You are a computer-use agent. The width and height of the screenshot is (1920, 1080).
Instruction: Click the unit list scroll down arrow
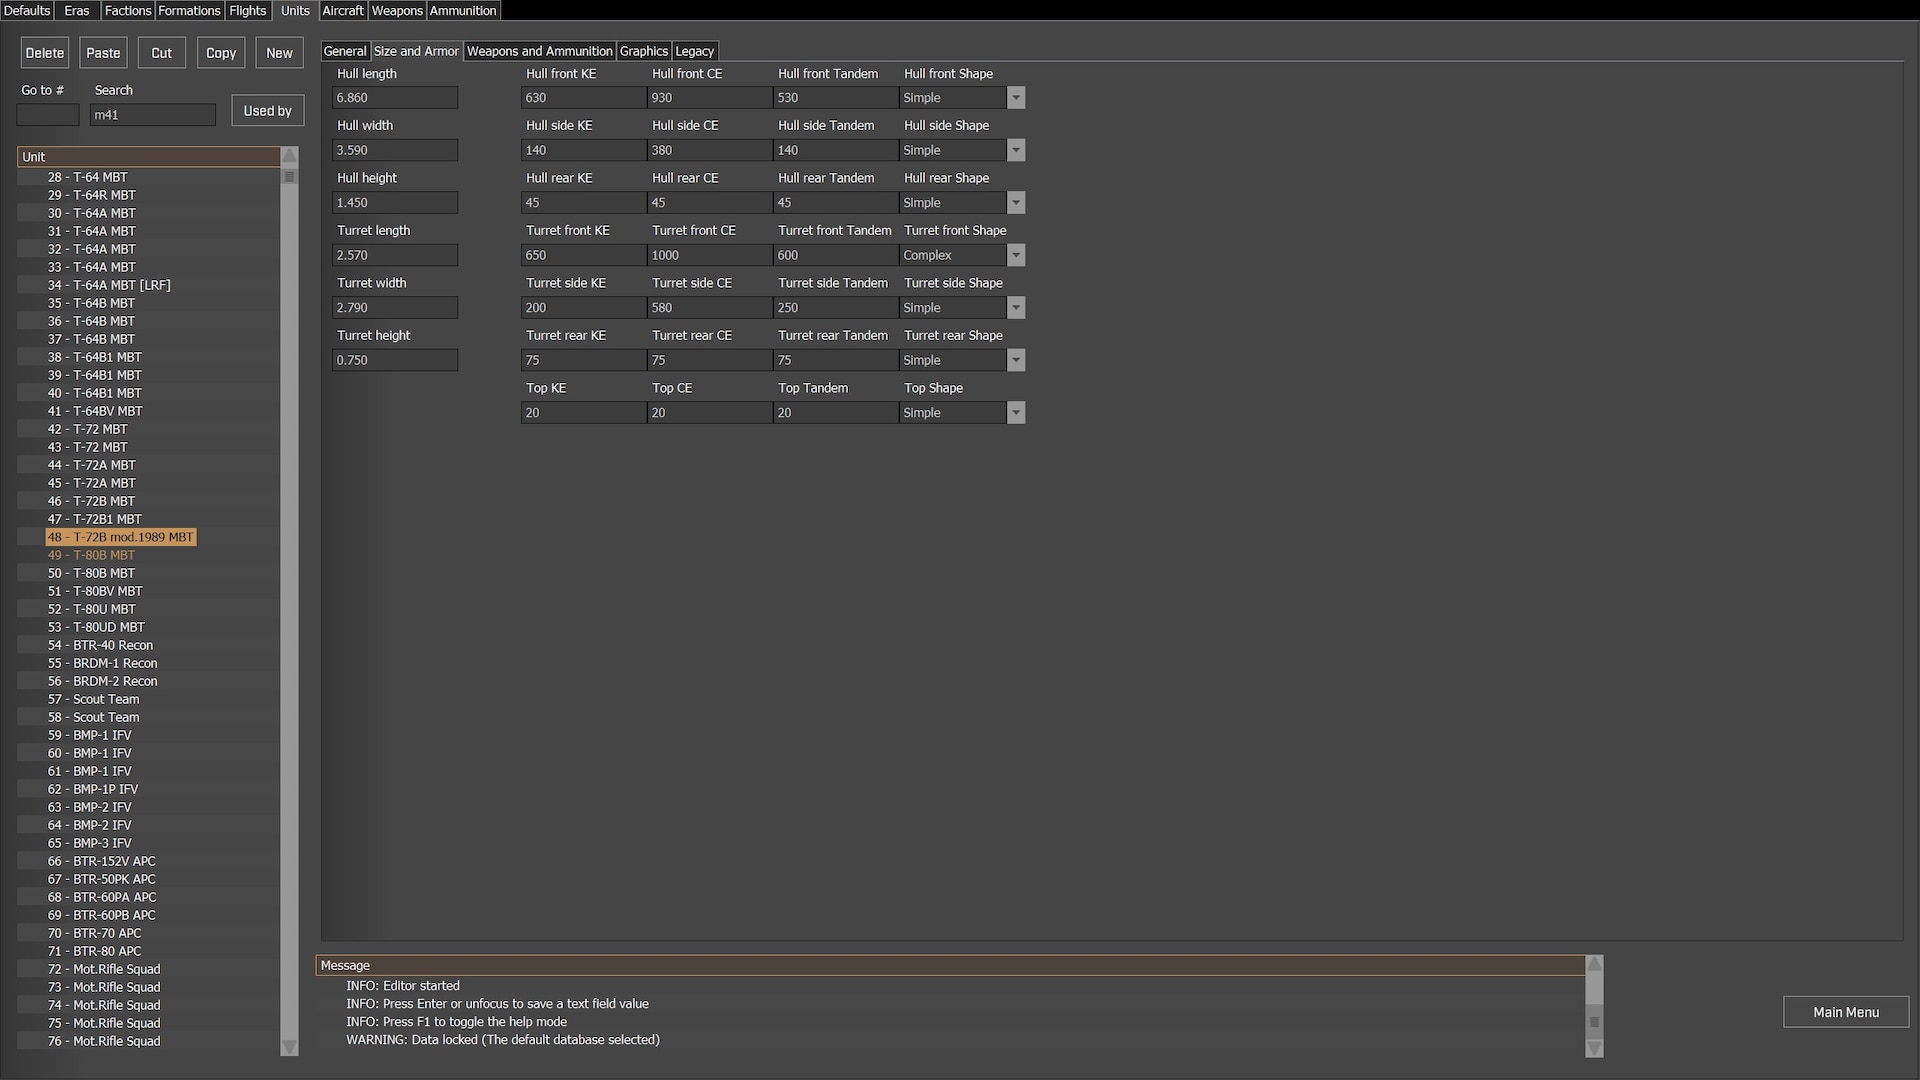[290, 1047]
